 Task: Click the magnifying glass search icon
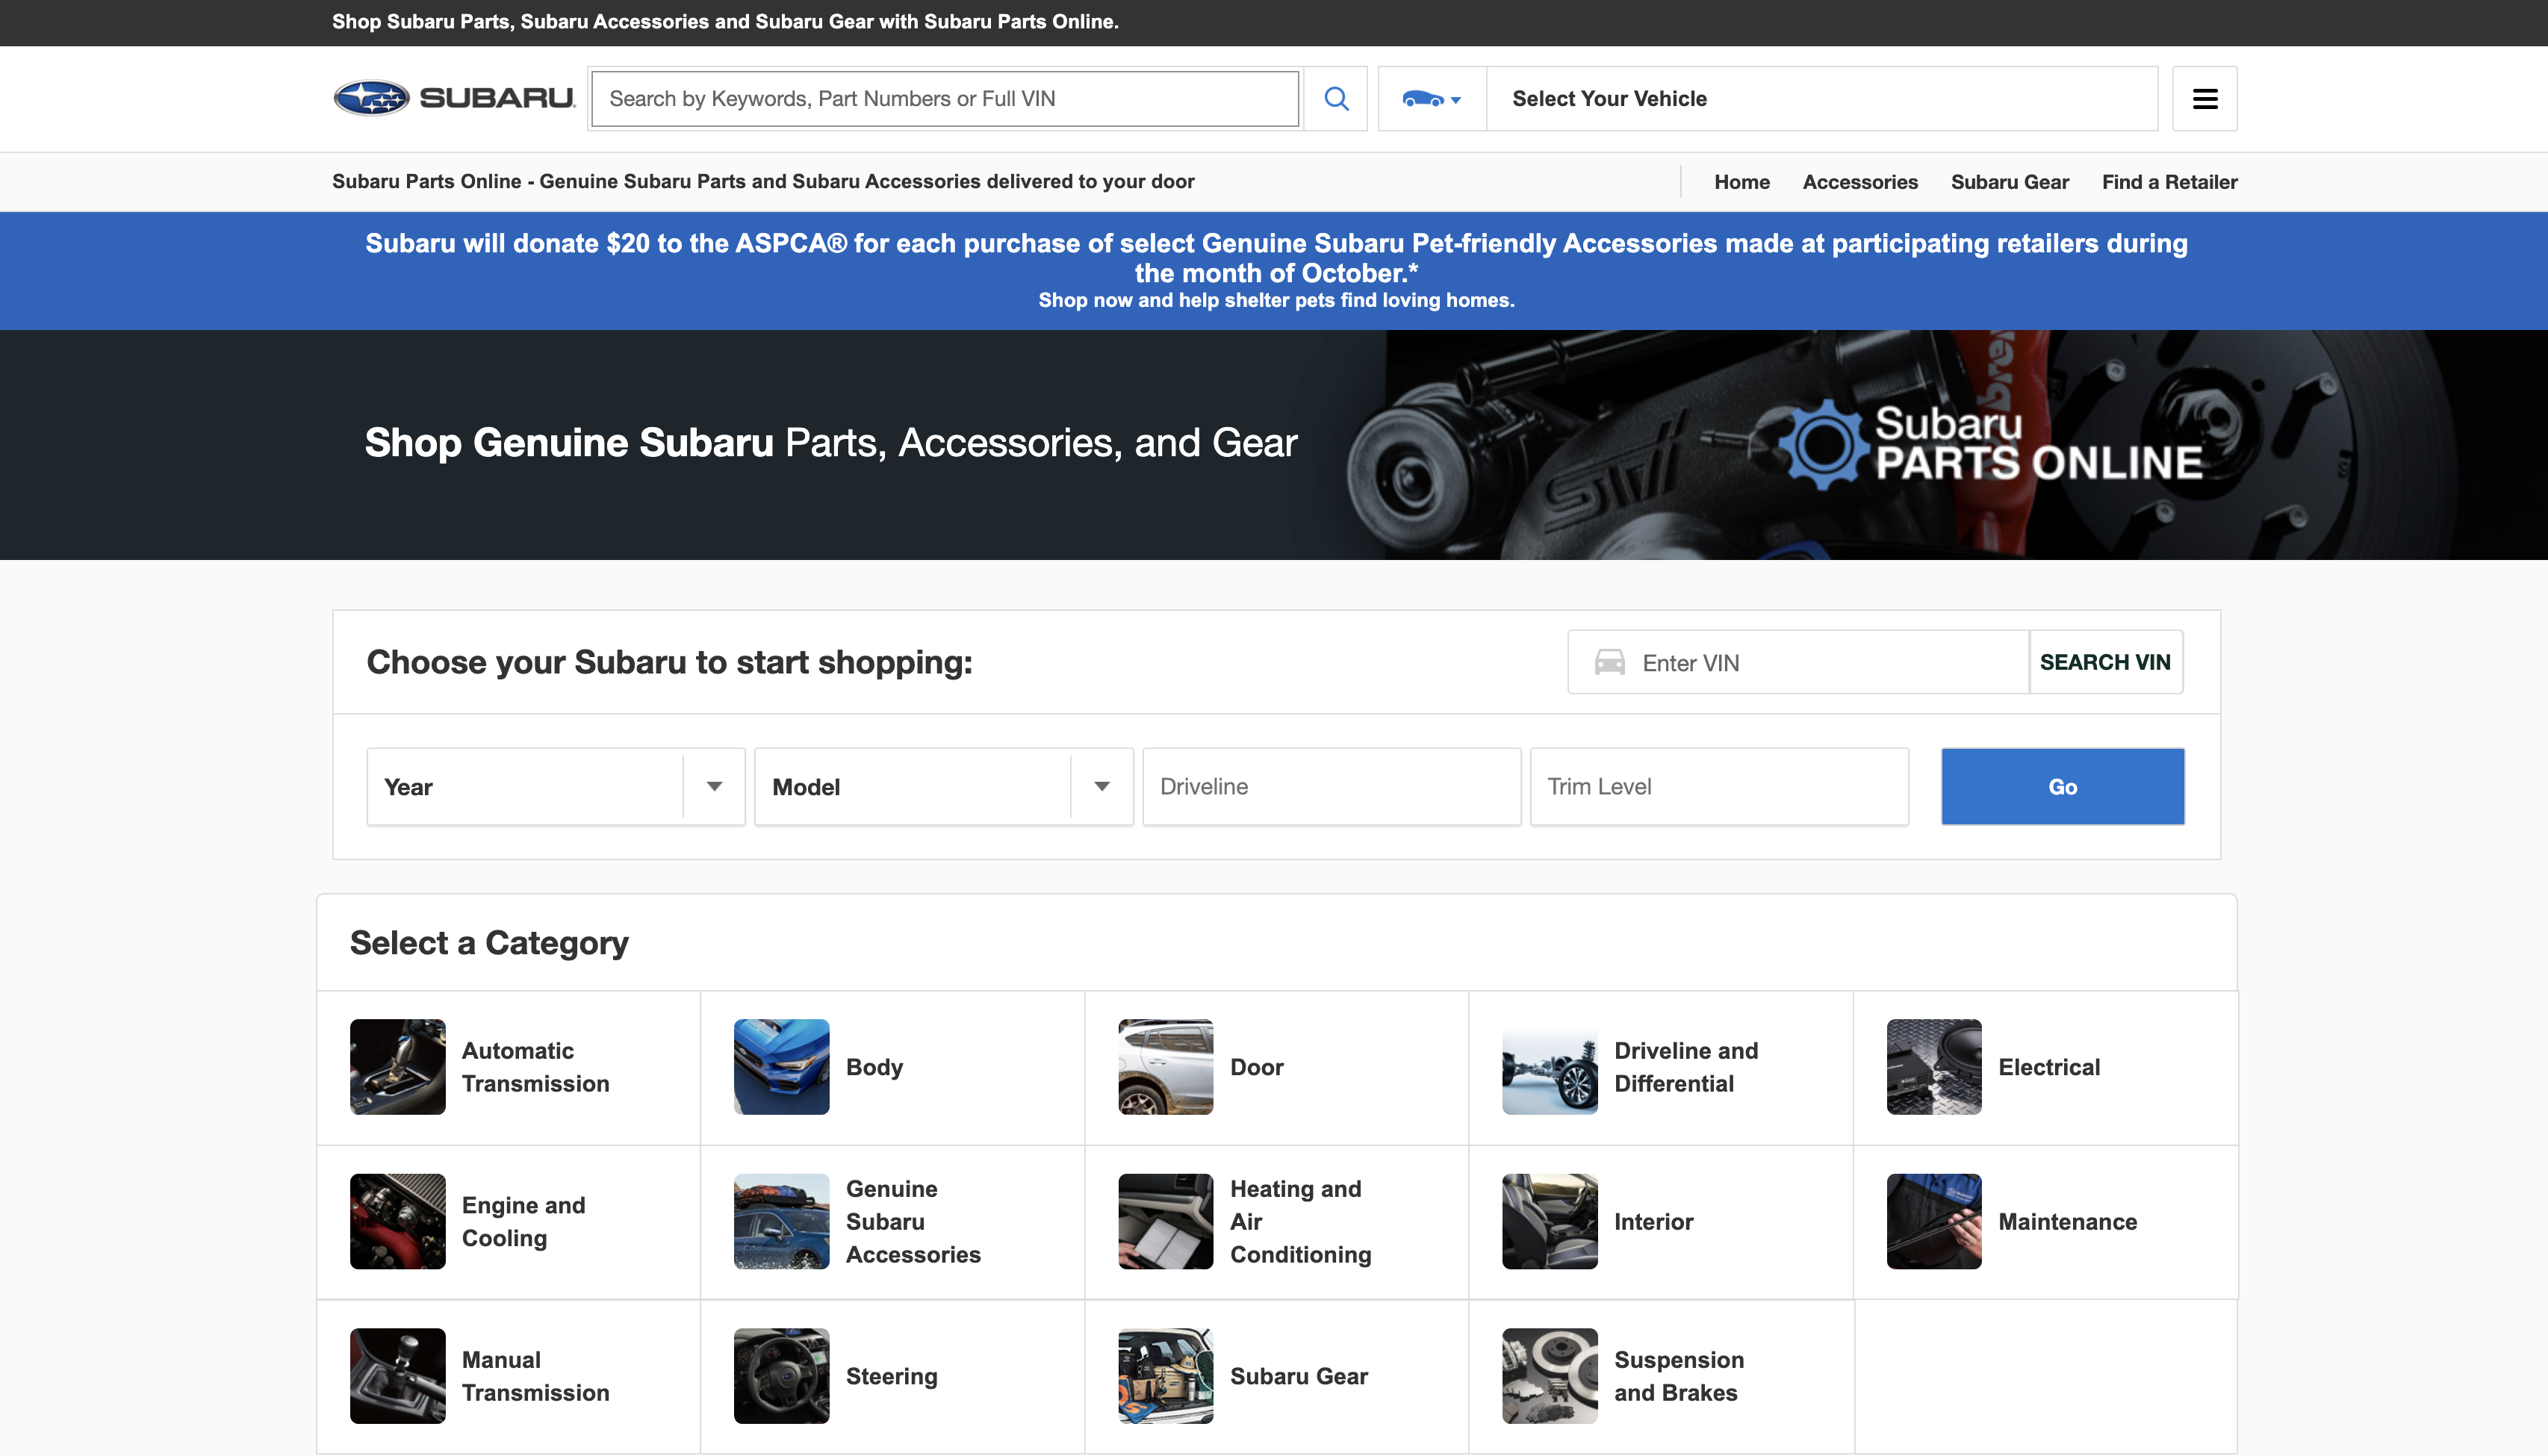pyautogui.click(x=1336, y=98)
